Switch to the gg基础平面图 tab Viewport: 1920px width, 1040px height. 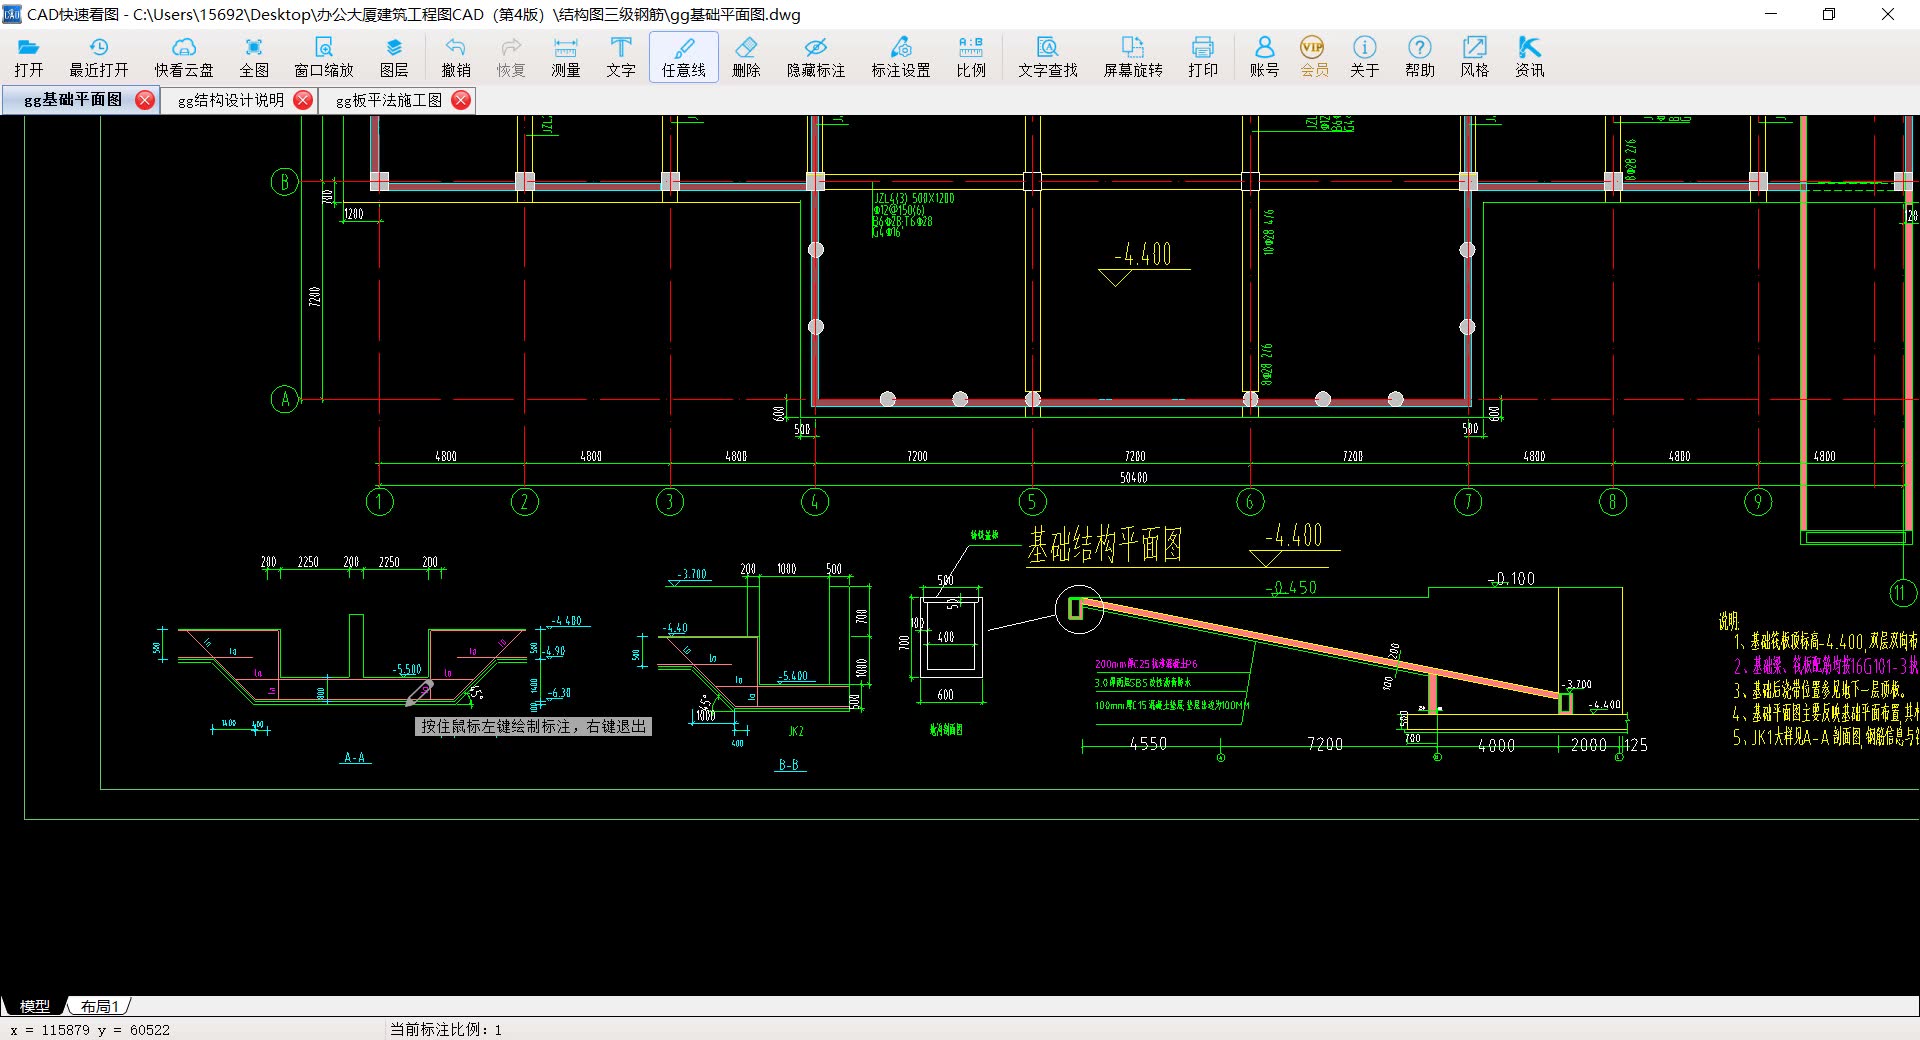72,100
